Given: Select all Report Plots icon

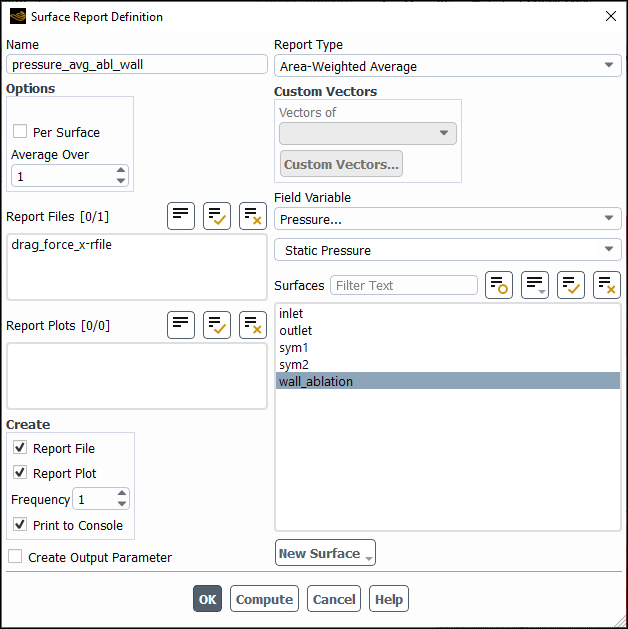Looking at the screenshot, I should (x=217, y=325).
